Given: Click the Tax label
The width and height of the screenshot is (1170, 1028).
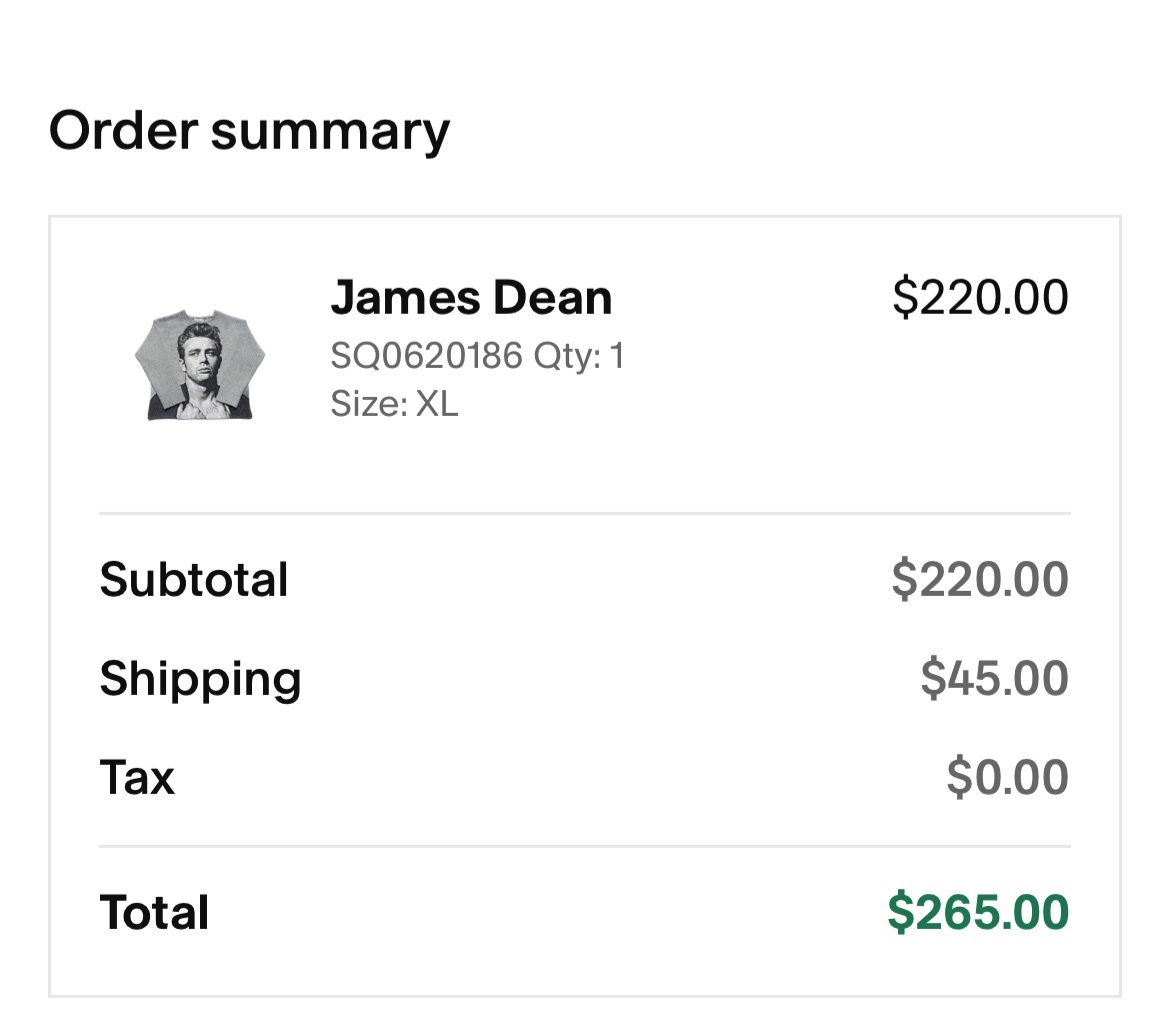Looking at the screenshot, I should 137,777.
